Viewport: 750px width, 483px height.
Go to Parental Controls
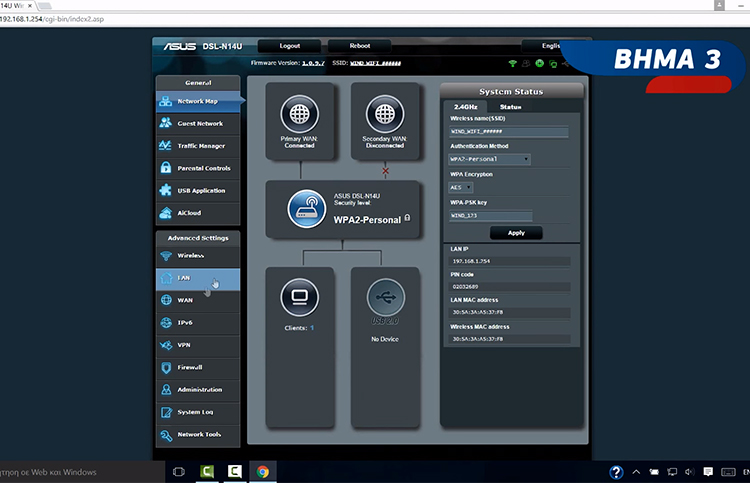(x=198, y=168)
